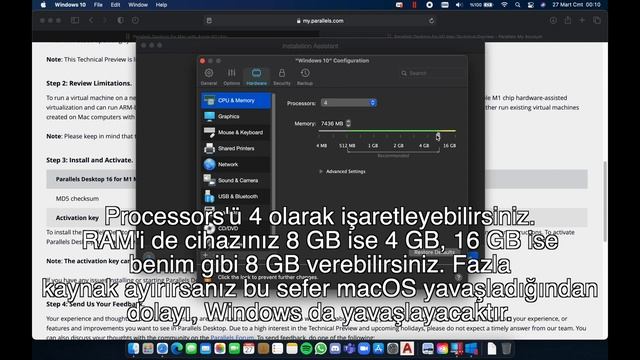The image size is (640, 360).
Task: Click the 4 GB memory slider label
Action: pyautogui.click(x=424, y=146)
